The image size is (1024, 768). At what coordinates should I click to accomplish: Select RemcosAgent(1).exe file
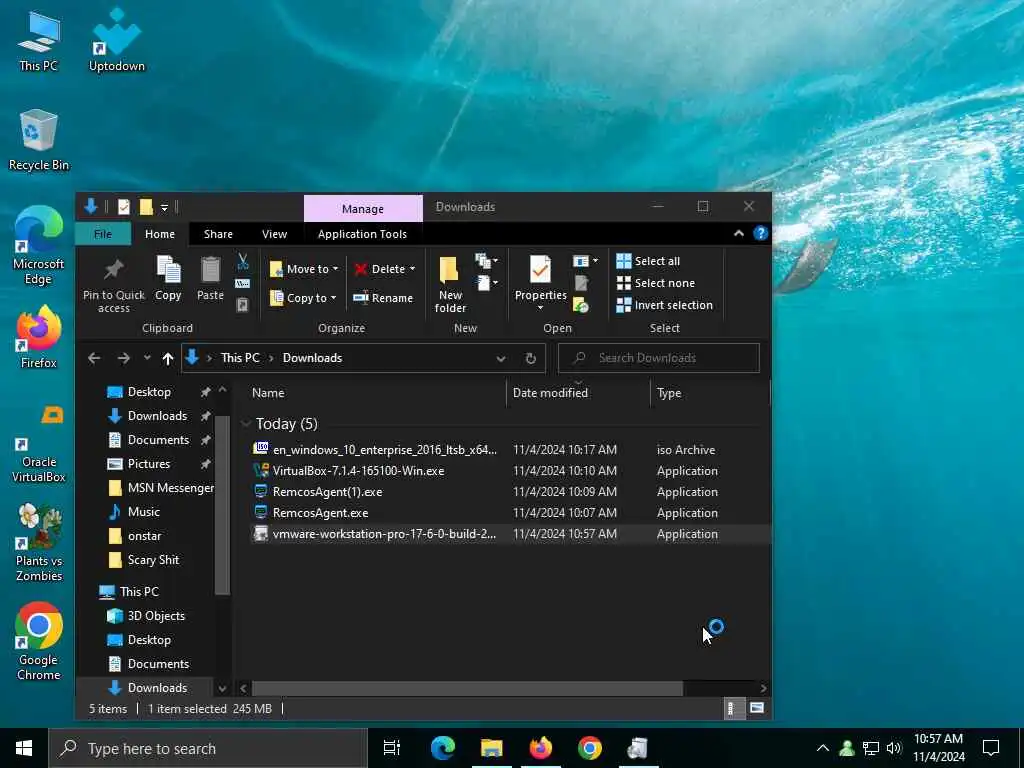pos(327,492)
